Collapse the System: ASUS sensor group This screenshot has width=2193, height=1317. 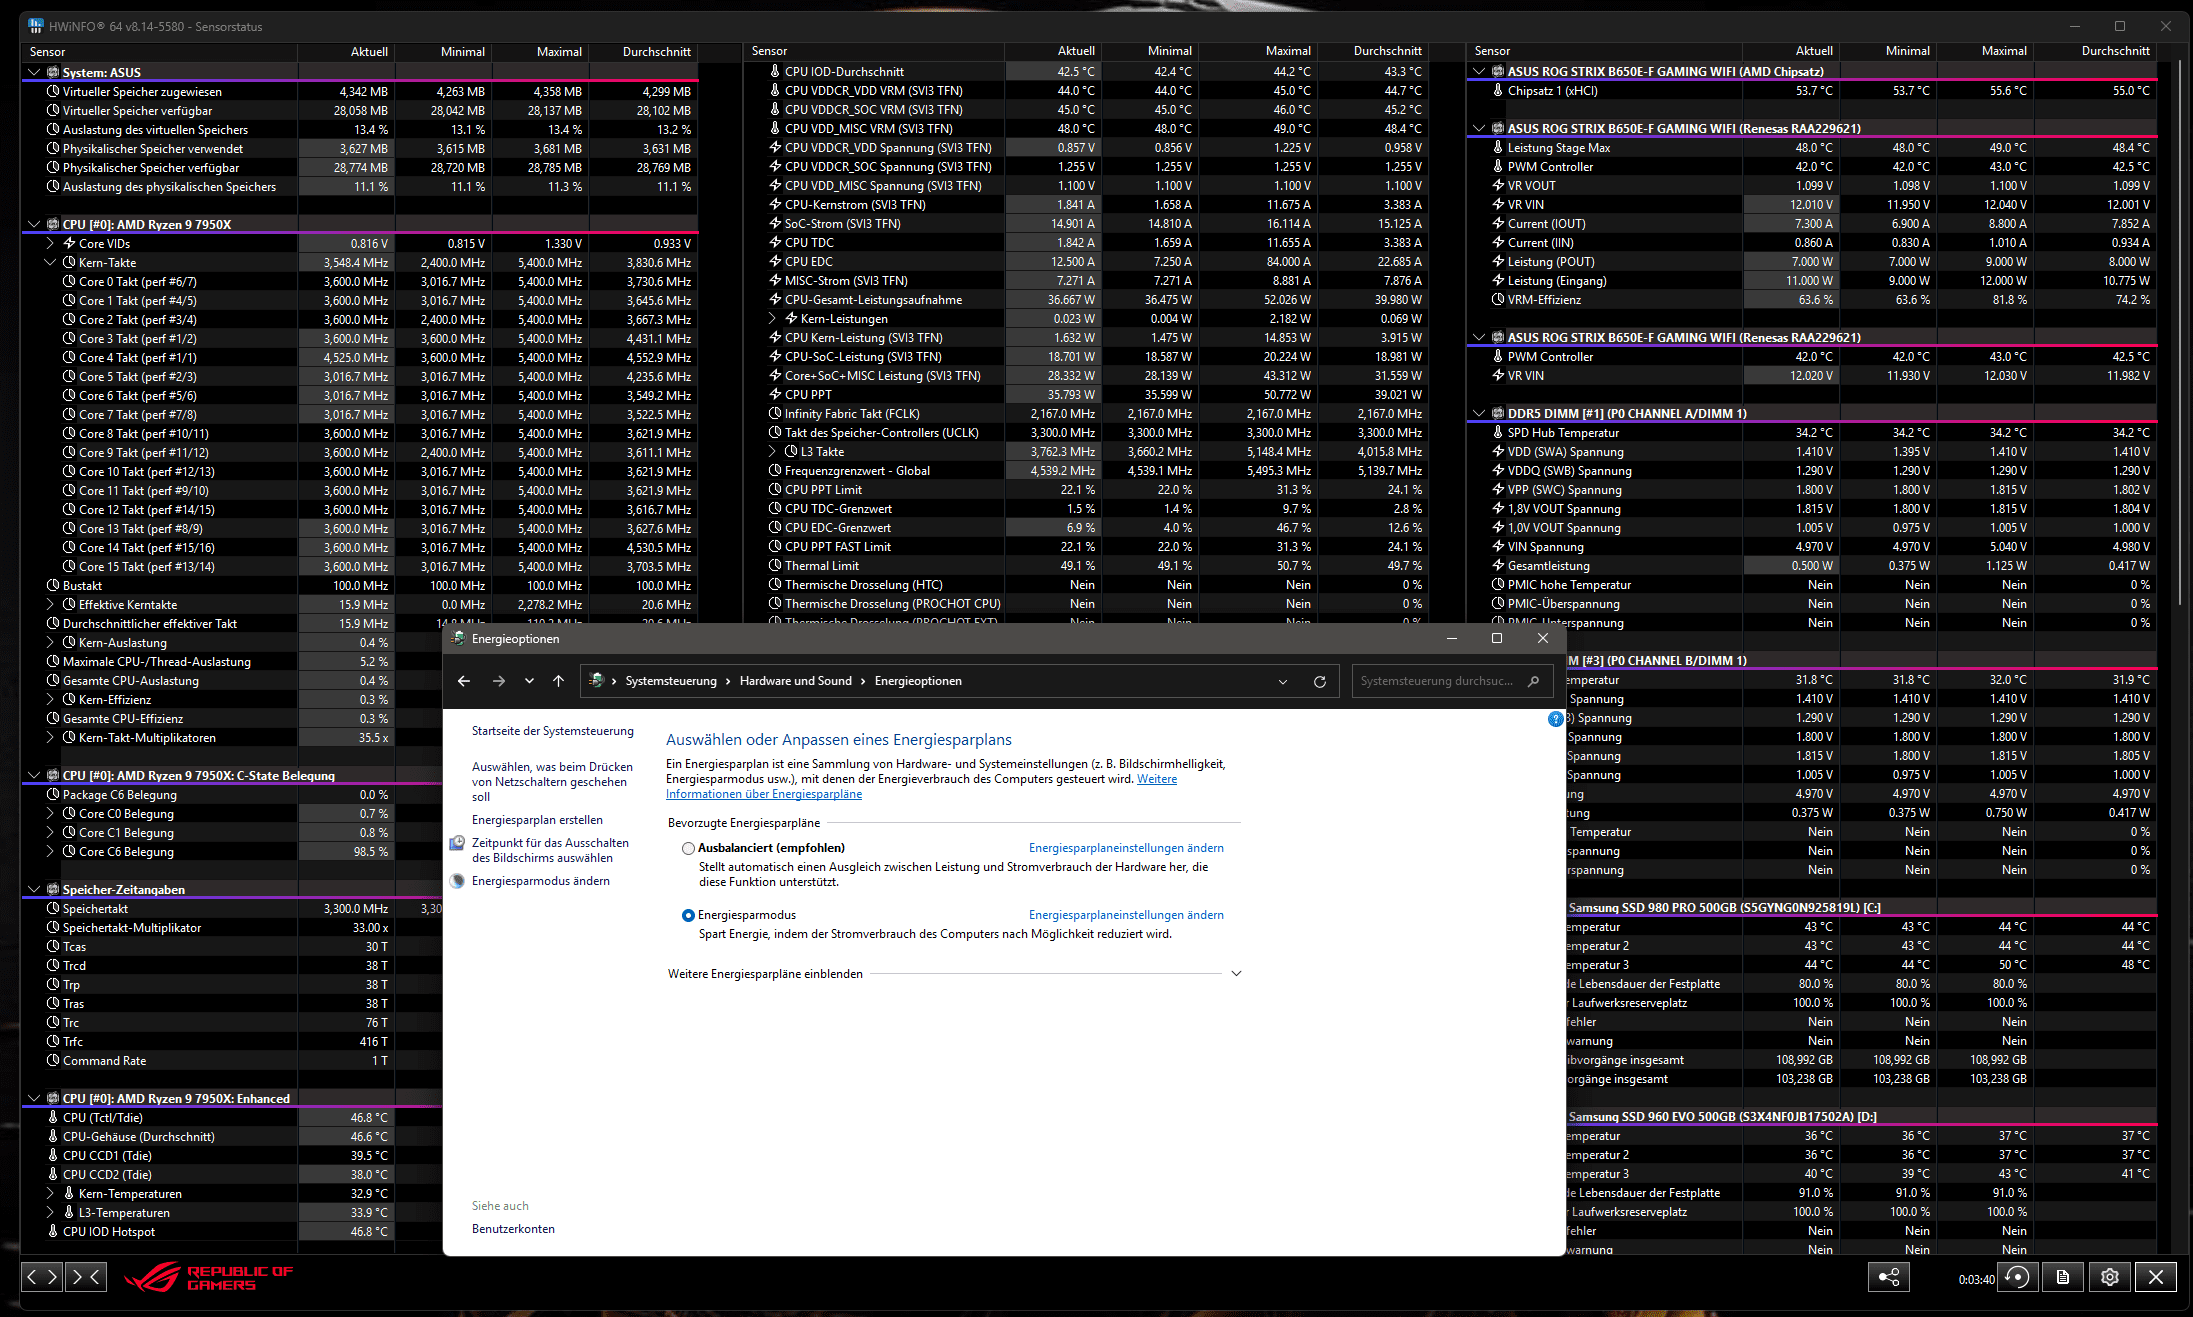click(34, 72)
